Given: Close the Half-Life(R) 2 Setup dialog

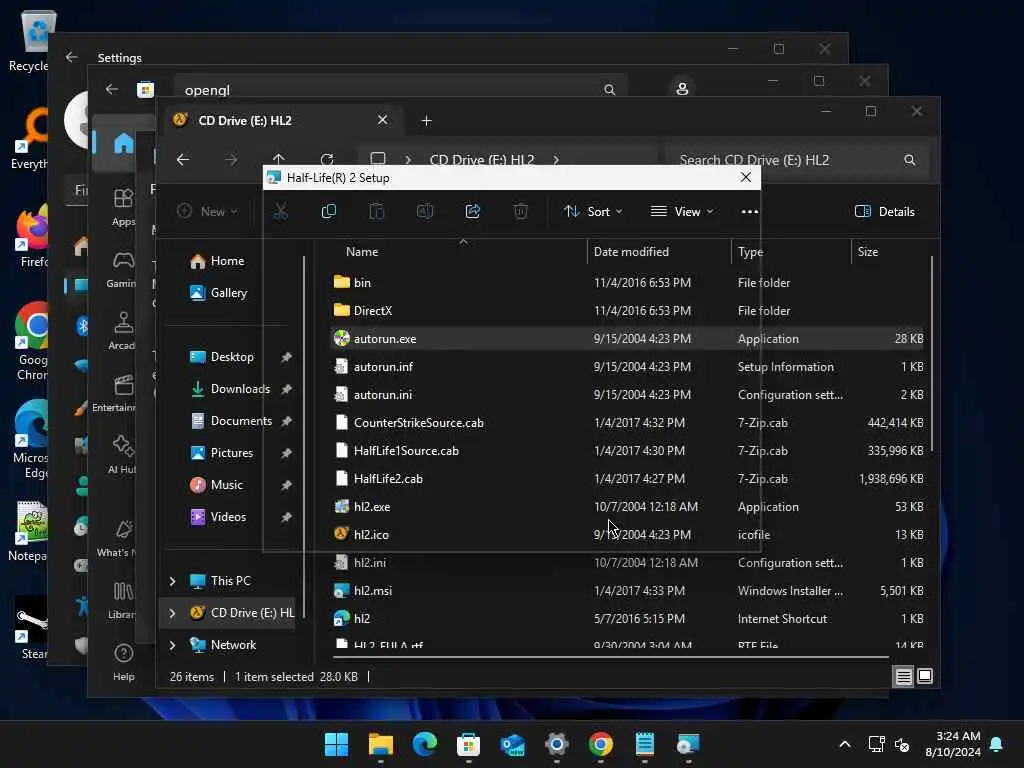Looking at the screenshot, I should (746, 178).
